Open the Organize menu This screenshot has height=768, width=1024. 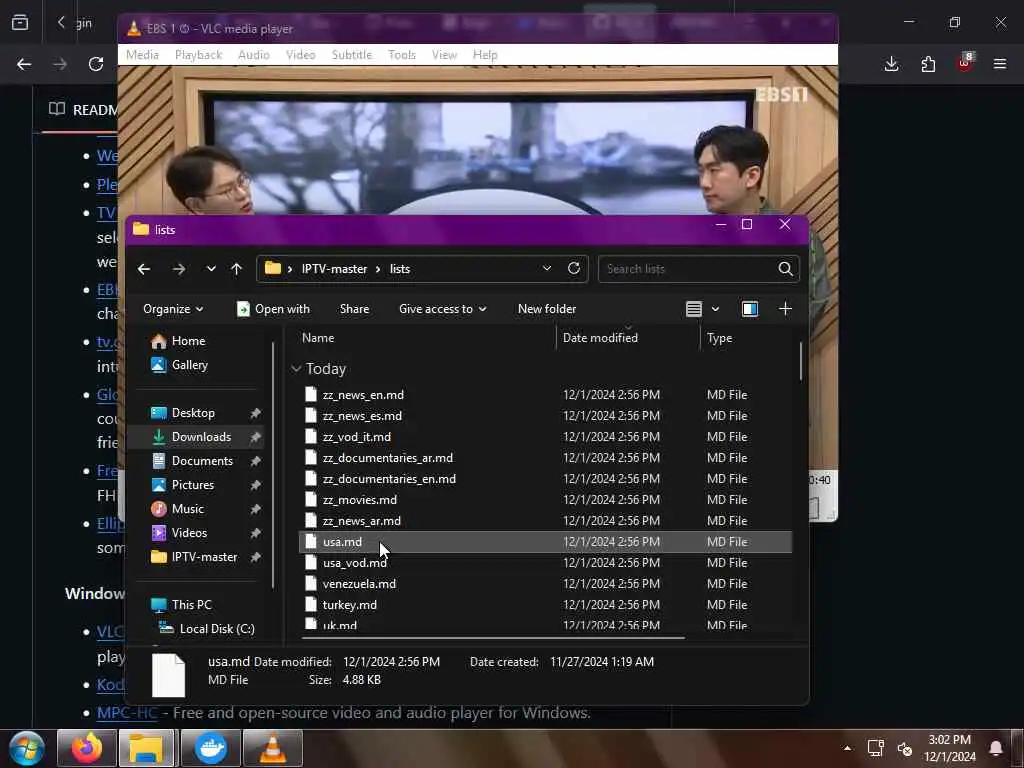pyautogui.click(x=173, y=309)
